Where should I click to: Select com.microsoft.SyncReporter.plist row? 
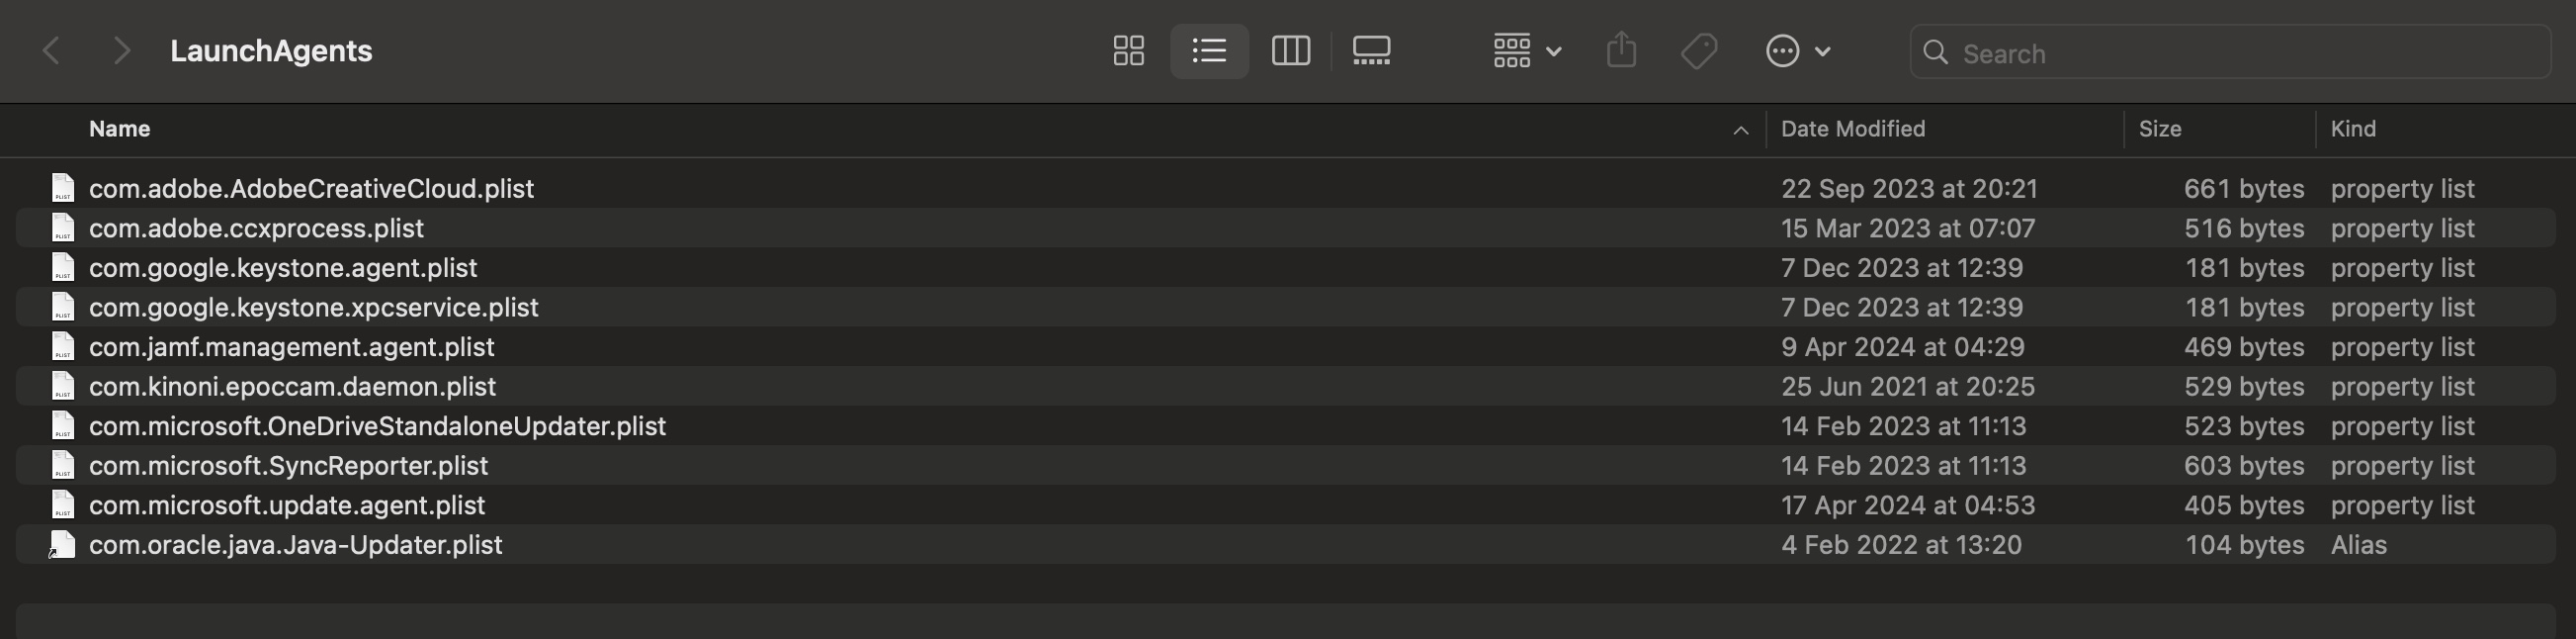tap(288, 466)
